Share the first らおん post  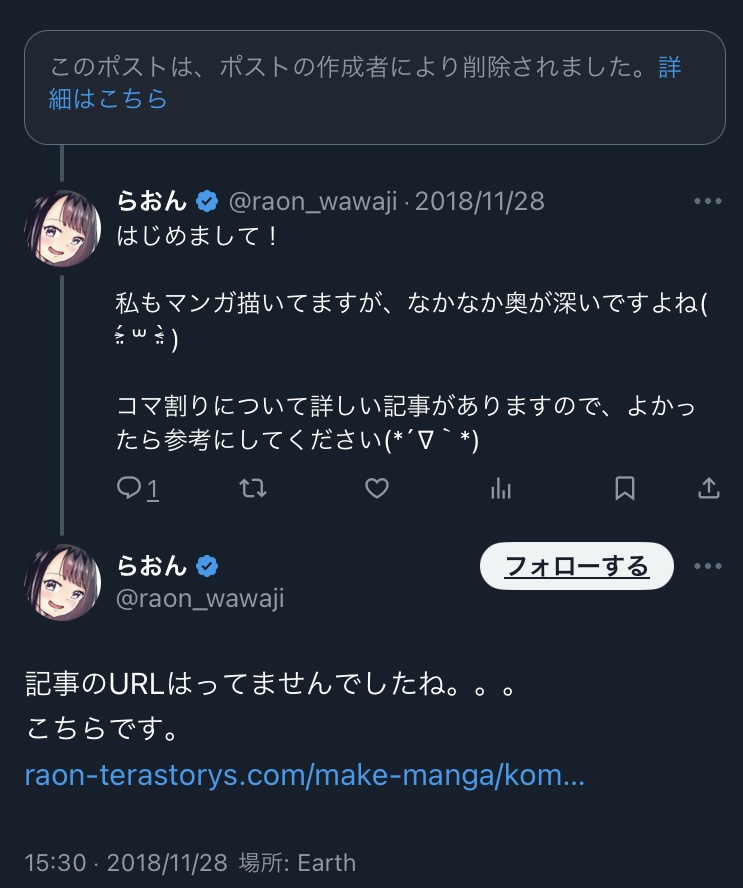(708, 488)
